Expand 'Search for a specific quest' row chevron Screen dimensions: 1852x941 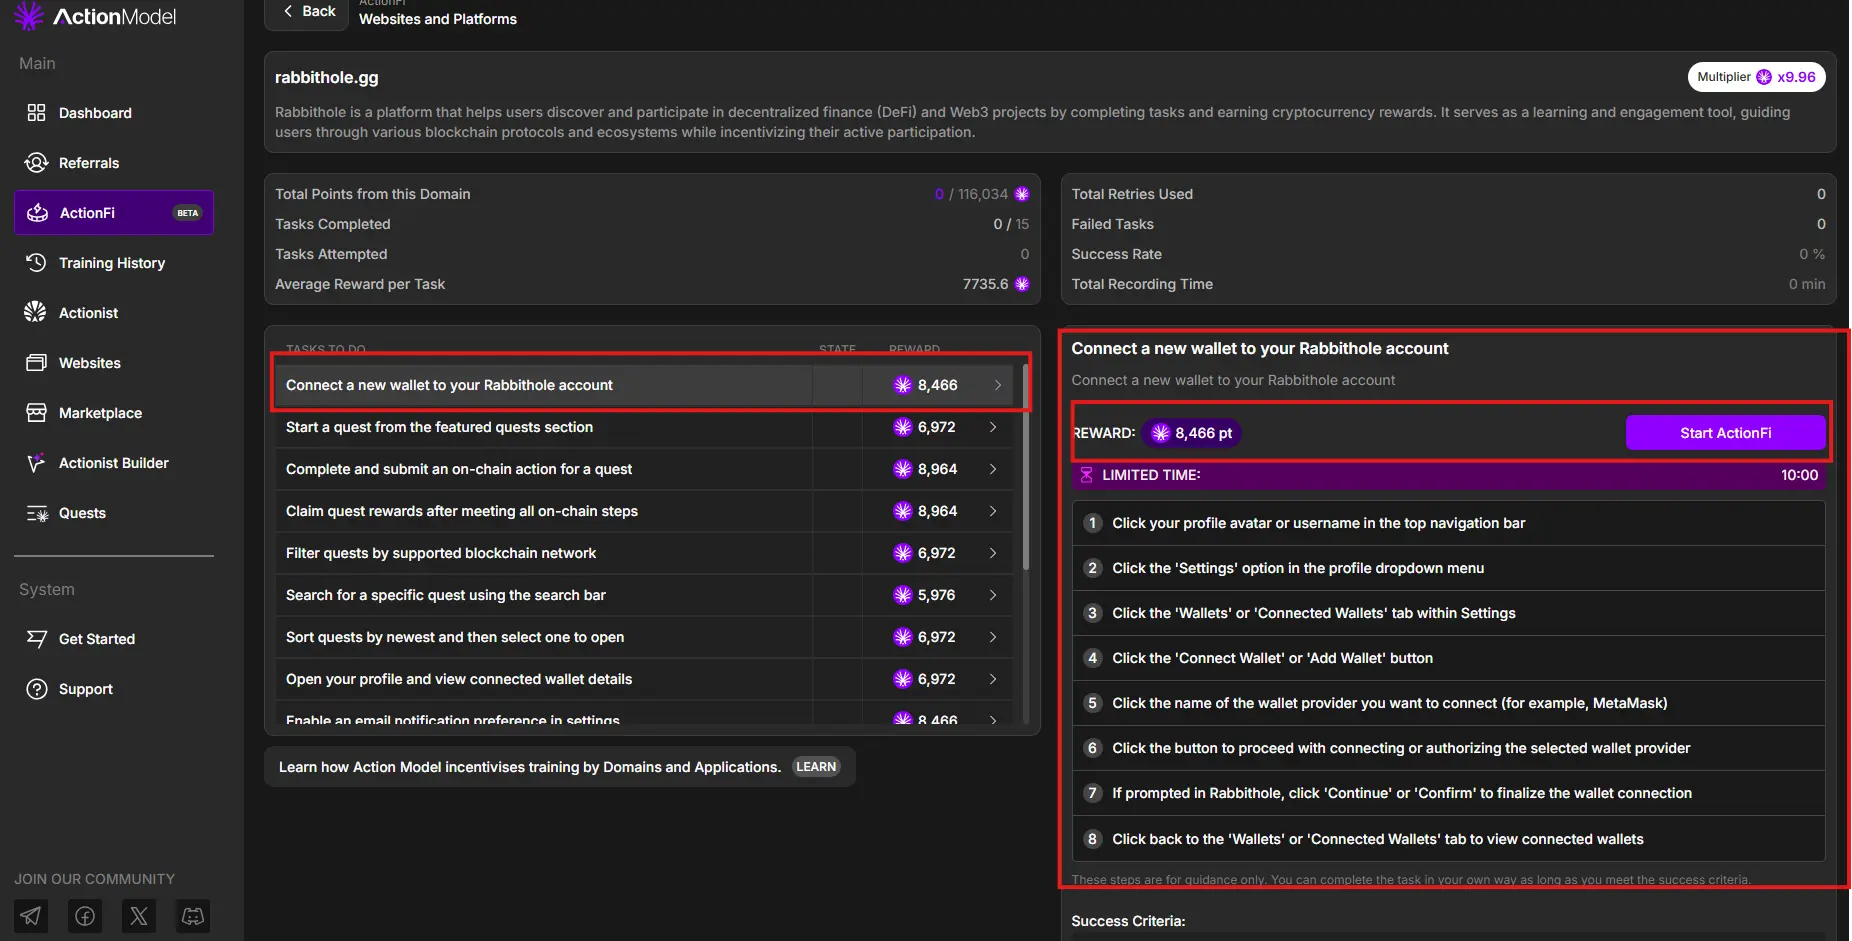tap(993, 595)
